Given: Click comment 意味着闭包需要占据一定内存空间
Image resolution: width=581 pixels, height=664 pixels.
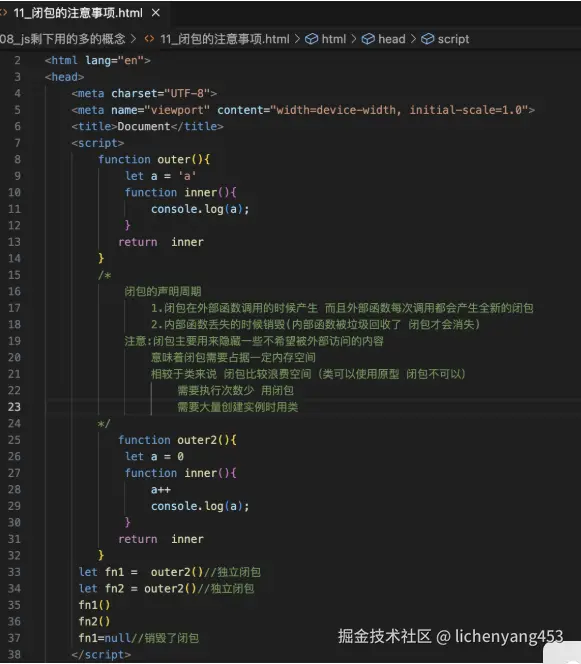Looking at the screenshot, I should click(233, 358).
